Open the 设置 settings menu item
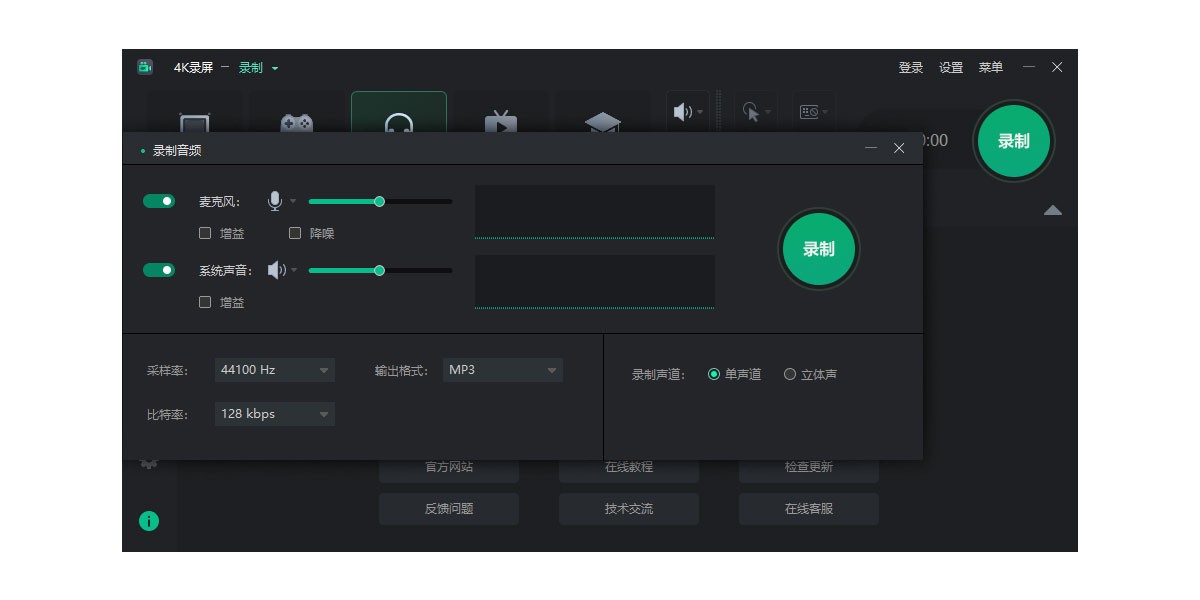Viewport: 1200px width, 600px height. [950, 68]
